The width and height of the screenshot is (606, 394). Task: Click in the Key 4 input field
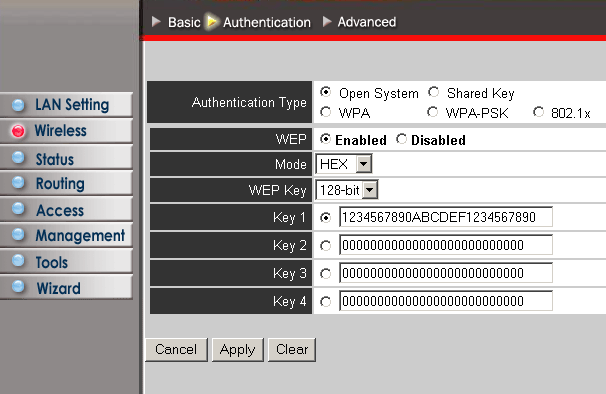point(446,301)
